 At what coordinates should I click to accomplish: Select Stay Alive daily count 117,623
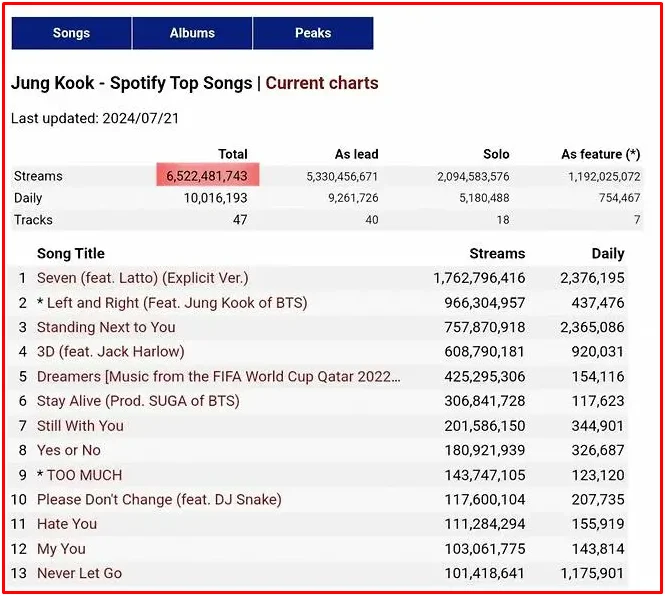point(598,401)
